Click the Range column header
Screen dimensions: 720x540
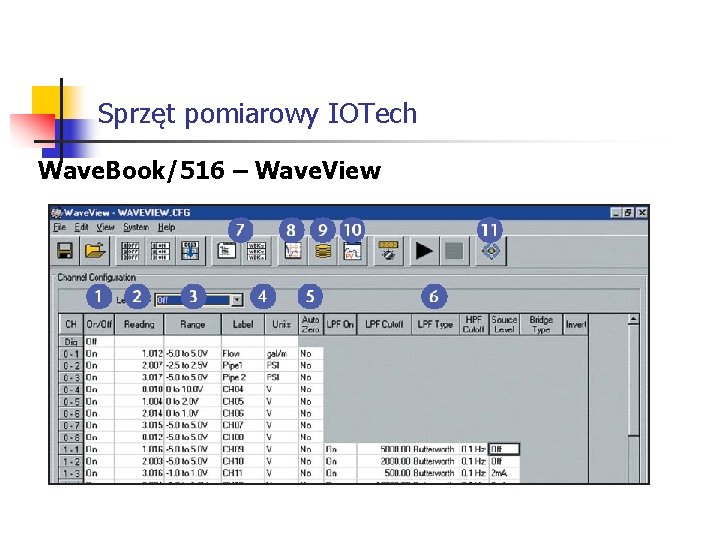click(x=192, y=325)
